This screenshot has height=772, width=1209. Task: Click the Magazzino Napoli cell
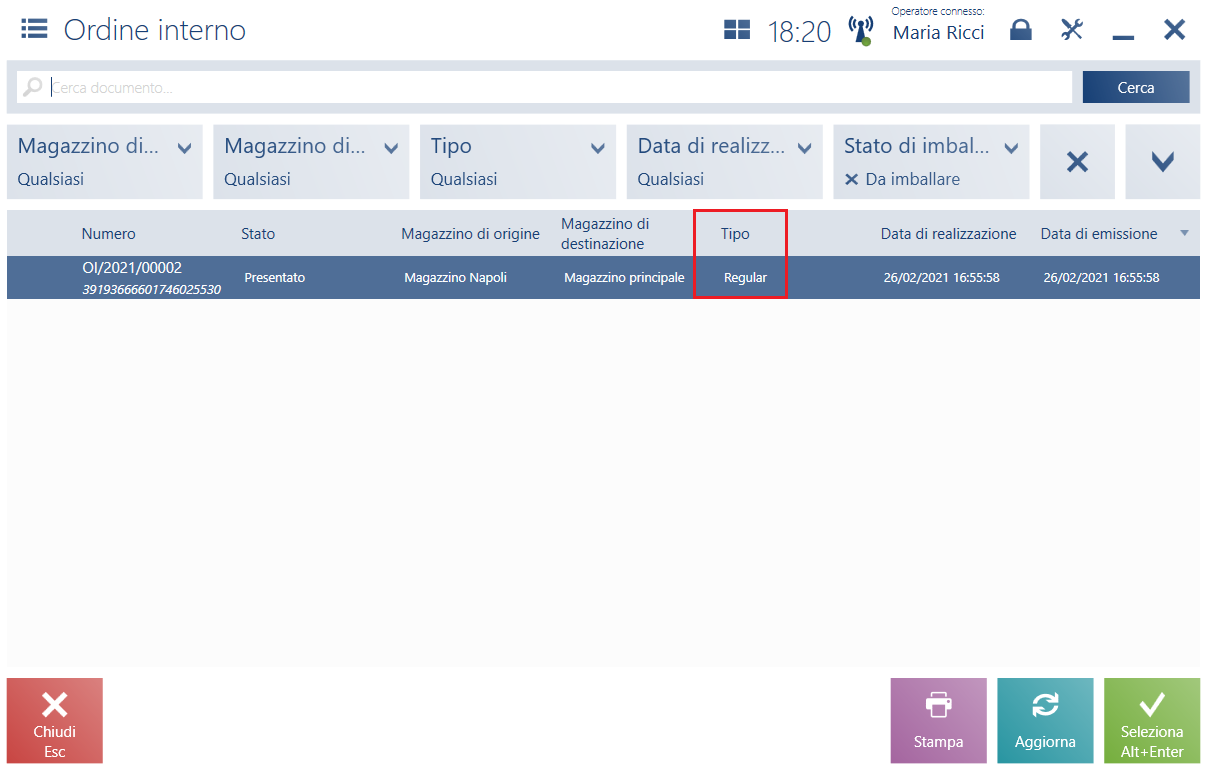pyautogui.click(x=456, y=278)
